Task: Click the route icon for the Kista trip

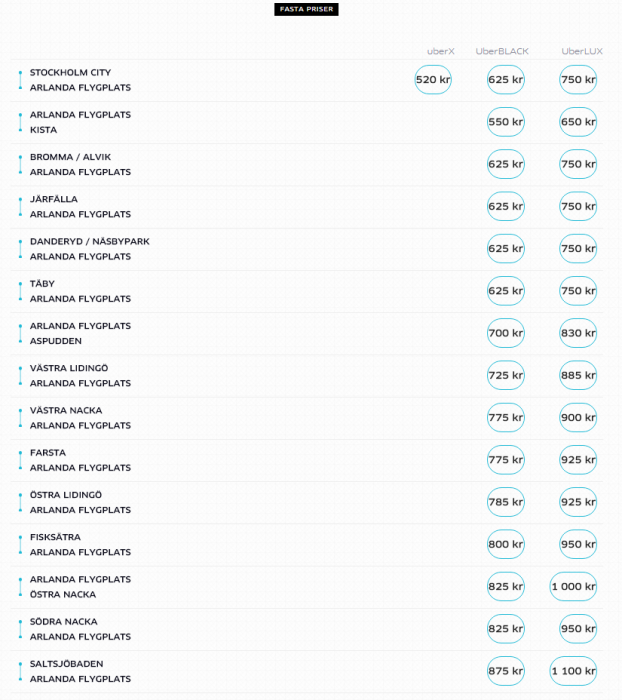Action: click(x=20, y=122)
